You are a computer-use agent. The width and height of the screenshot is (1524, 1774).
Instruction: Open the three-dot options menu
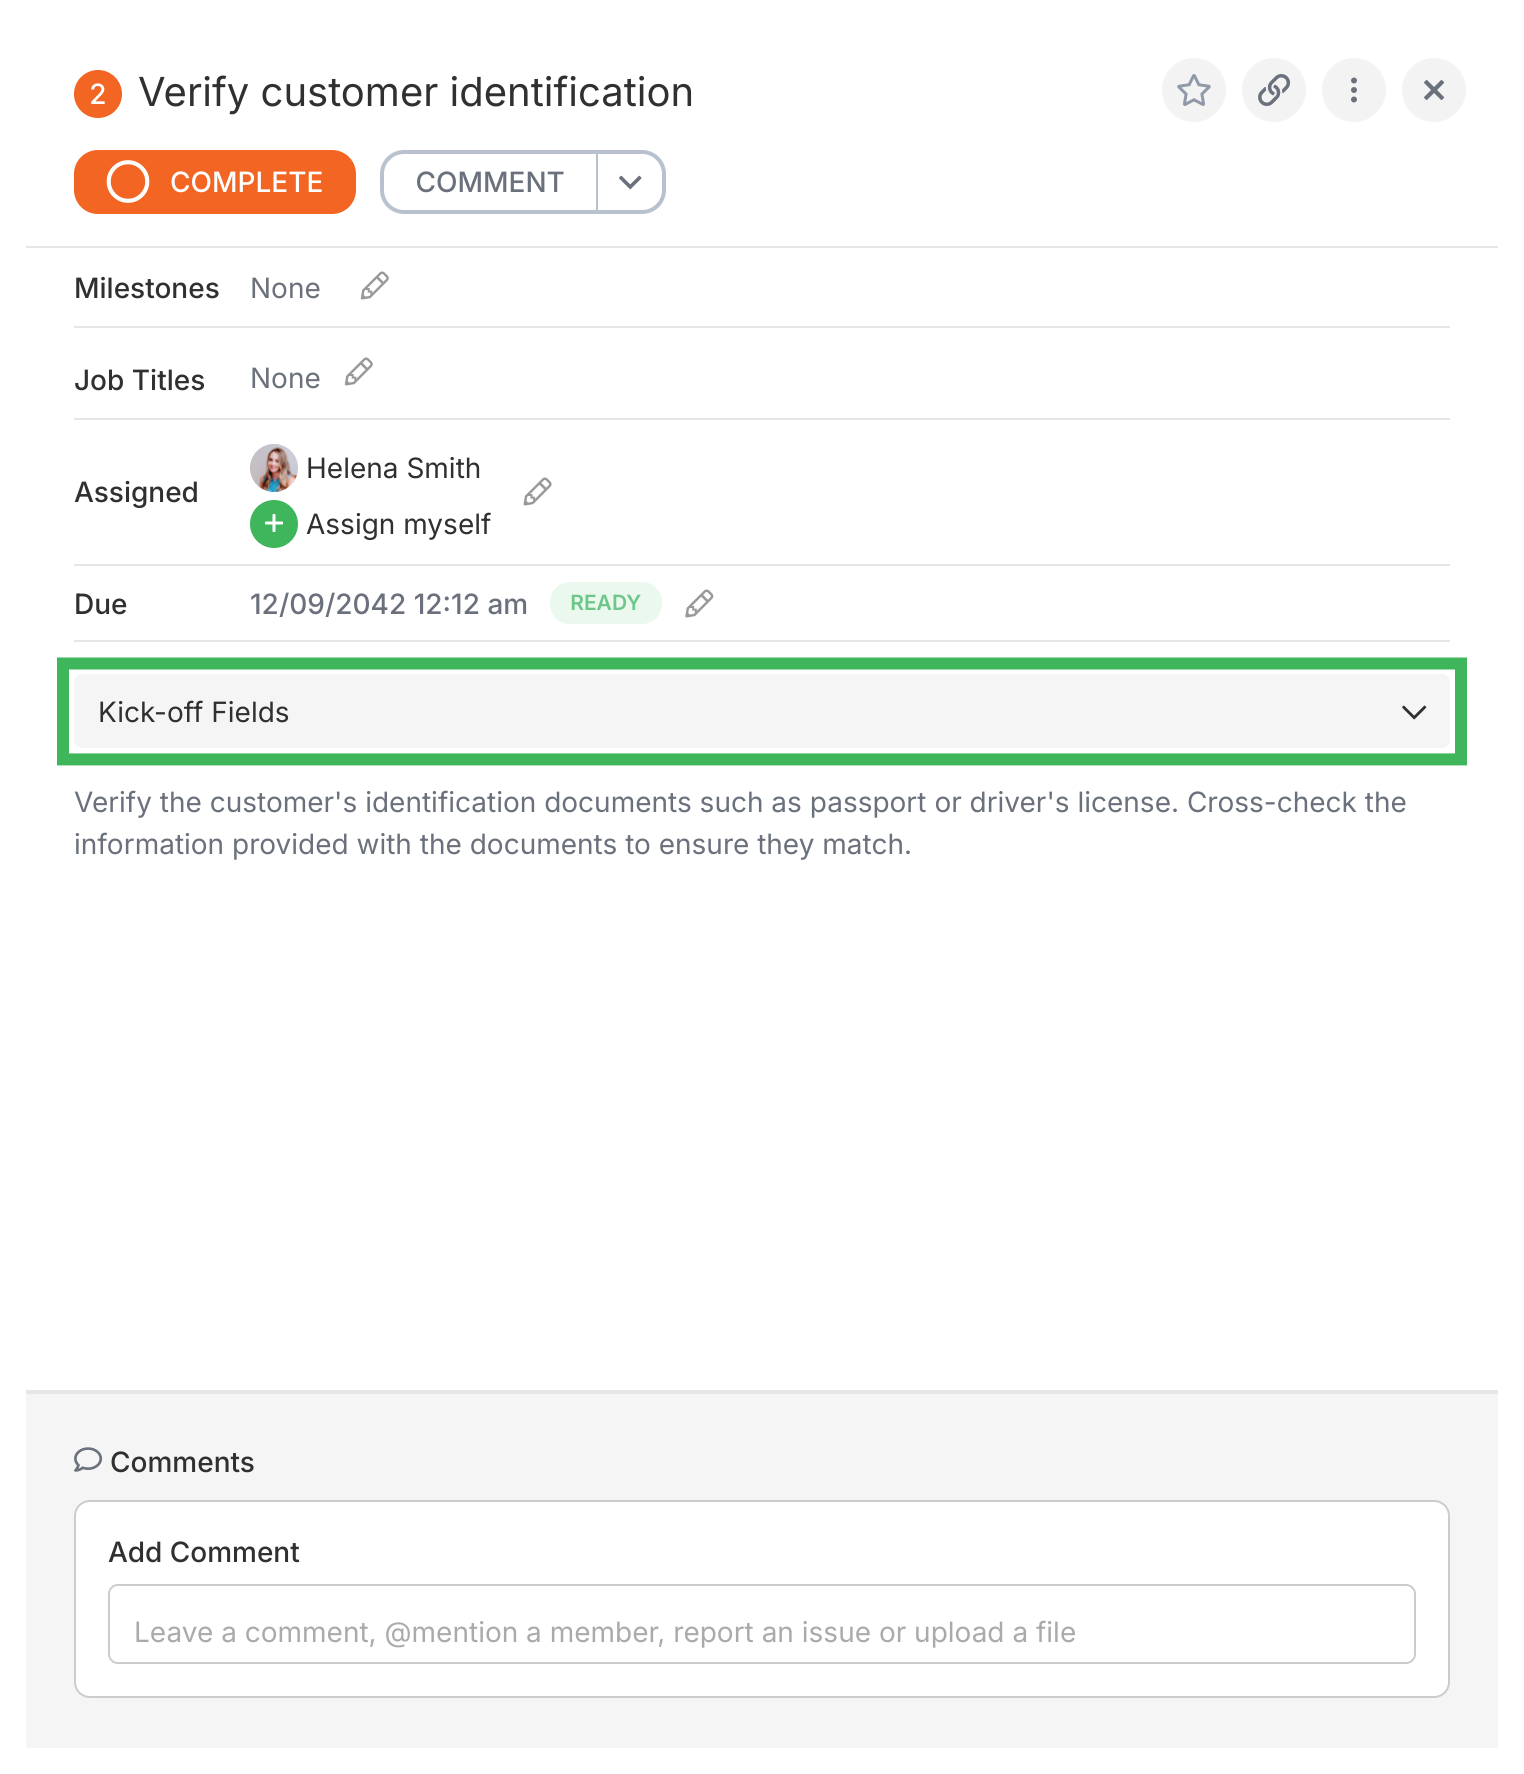tap(1354, 90)
